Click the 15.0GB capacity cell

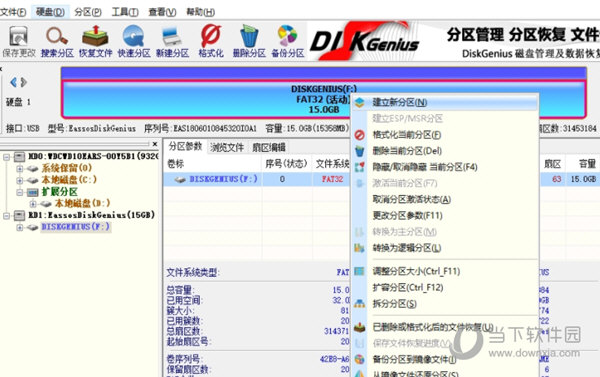click(583, 179)
